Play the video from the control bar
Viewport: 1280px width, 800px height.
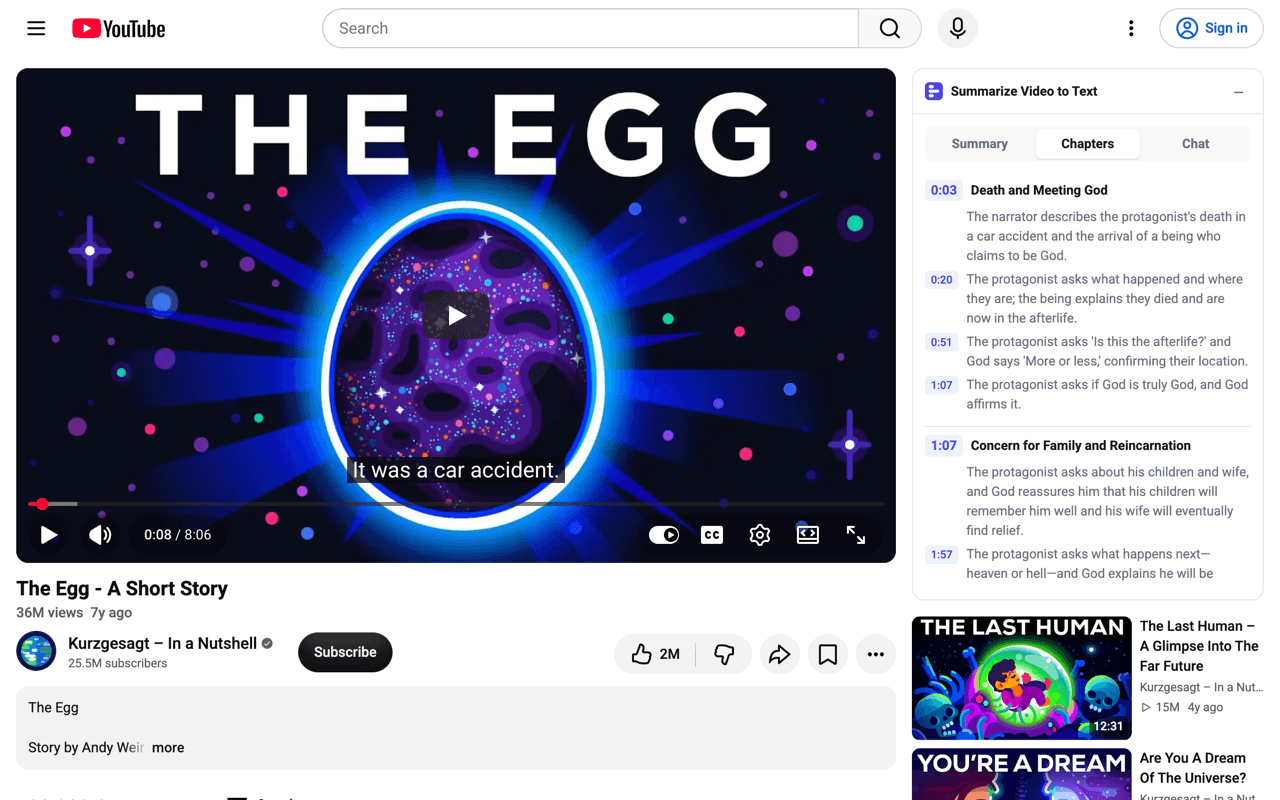[48, 535]
